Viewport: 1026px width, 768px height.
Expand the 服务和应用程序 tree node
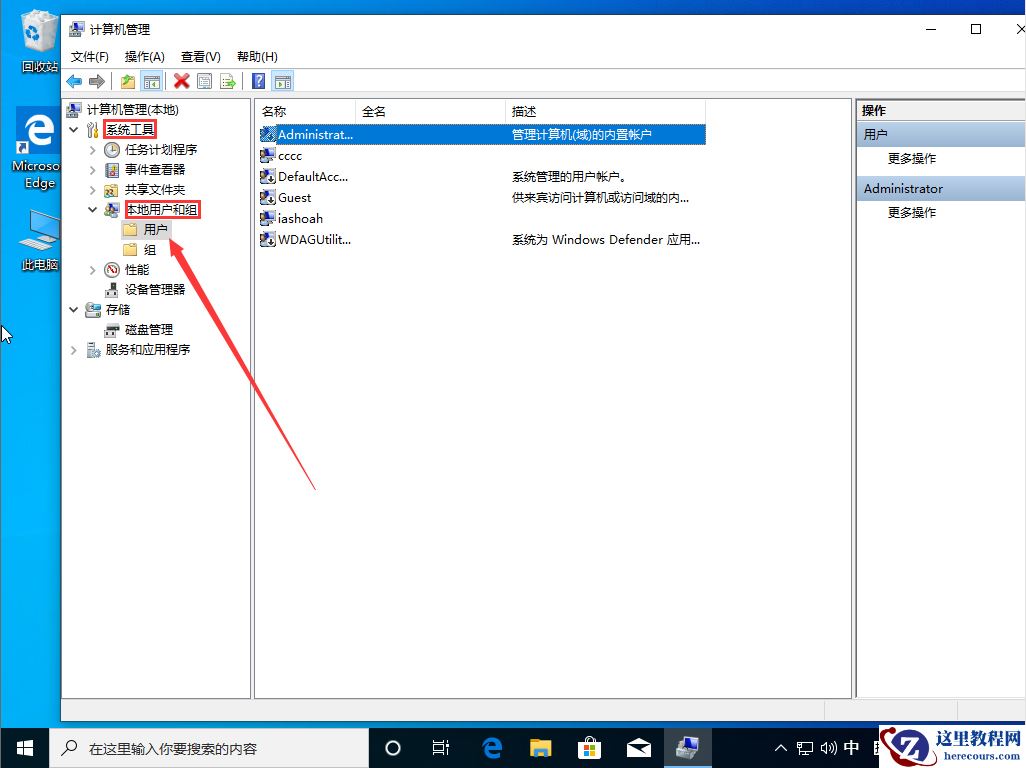point(73,349)
